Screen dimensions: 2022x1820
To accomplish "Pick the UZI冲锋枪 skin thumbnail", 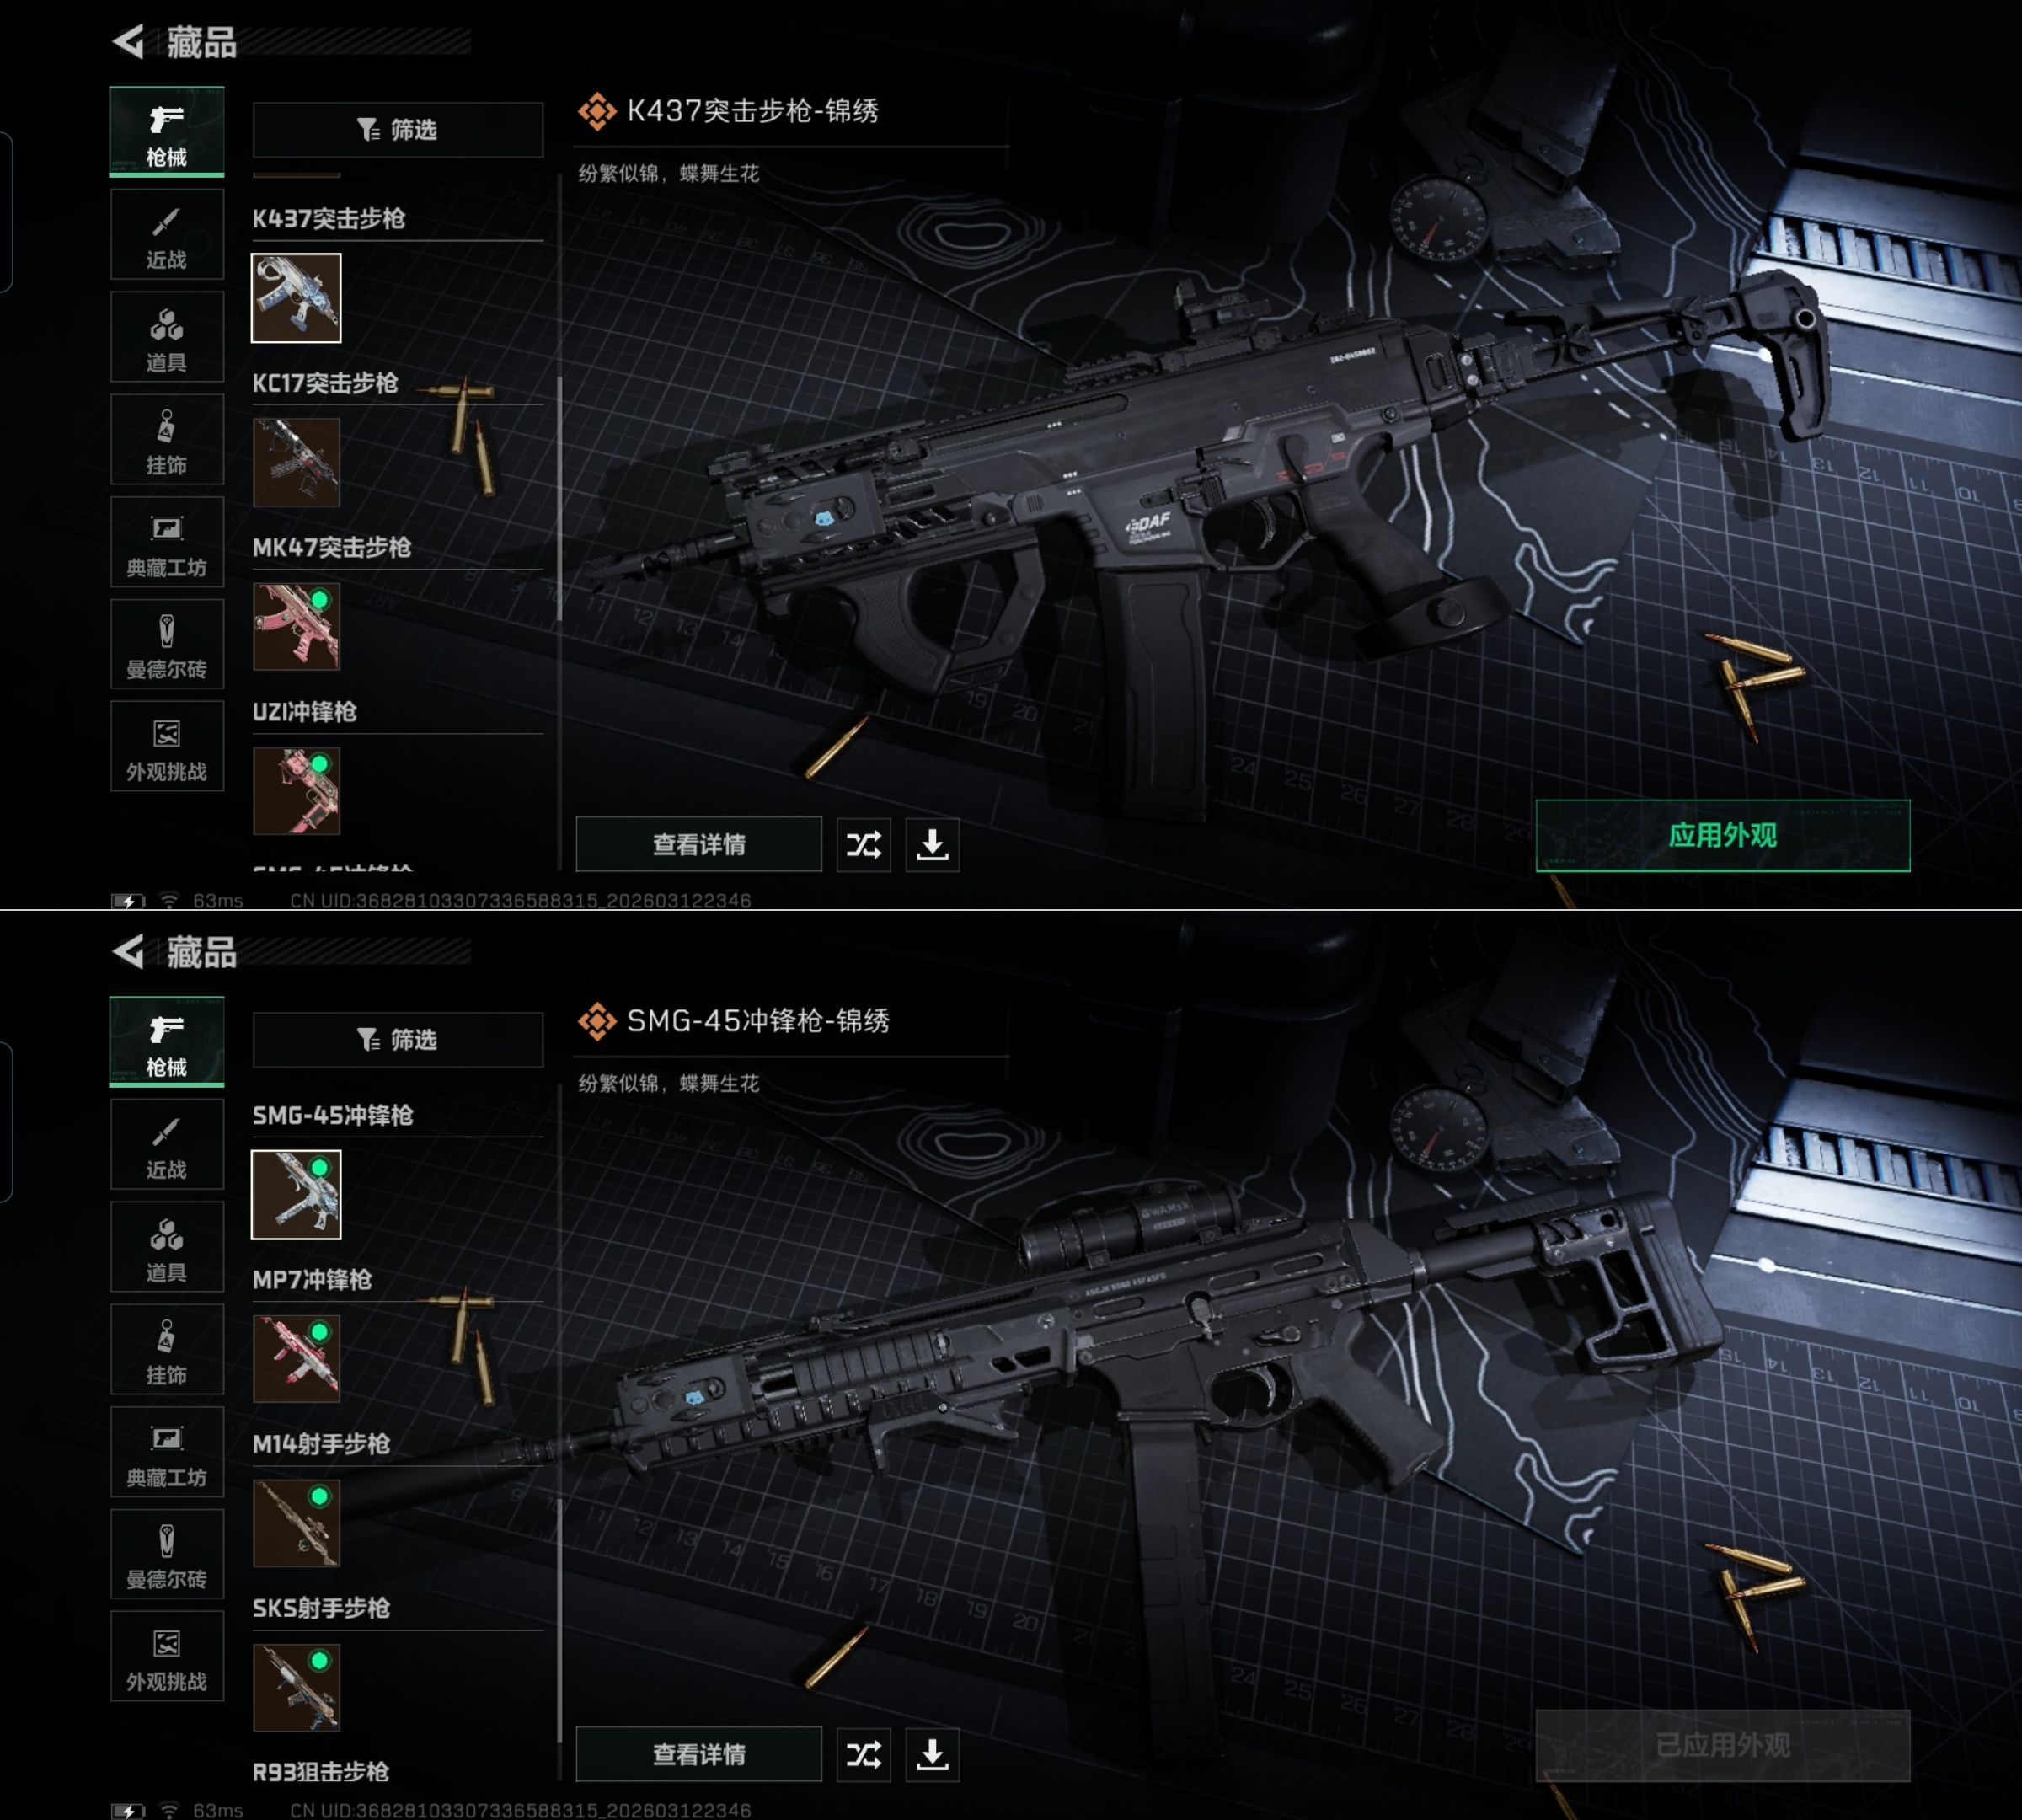I will [x=296, y=790].
